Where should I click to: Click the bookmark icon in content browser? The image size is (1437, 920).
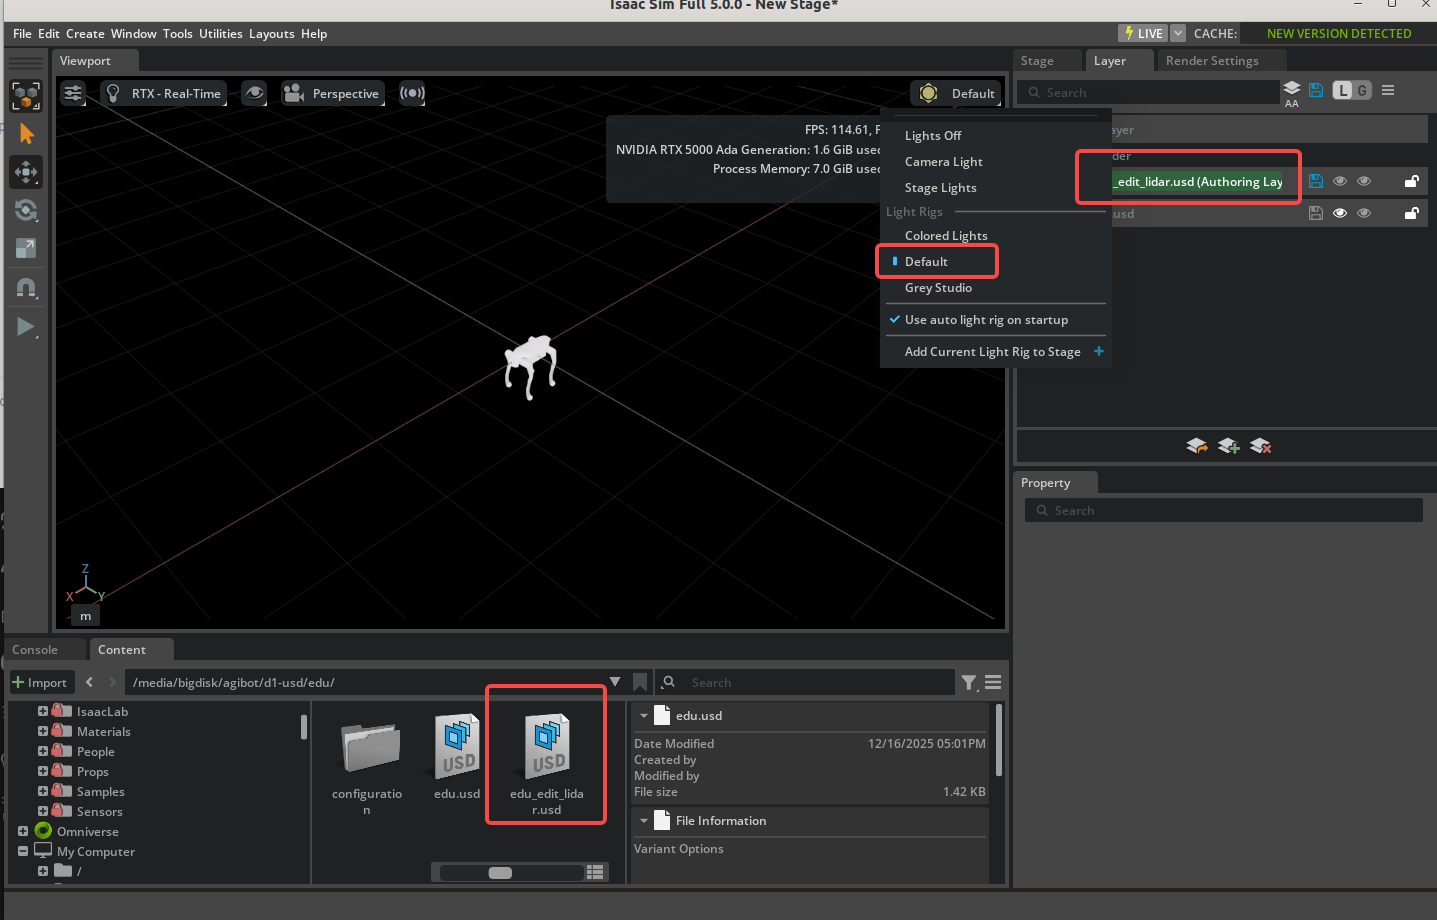point(640,682)
